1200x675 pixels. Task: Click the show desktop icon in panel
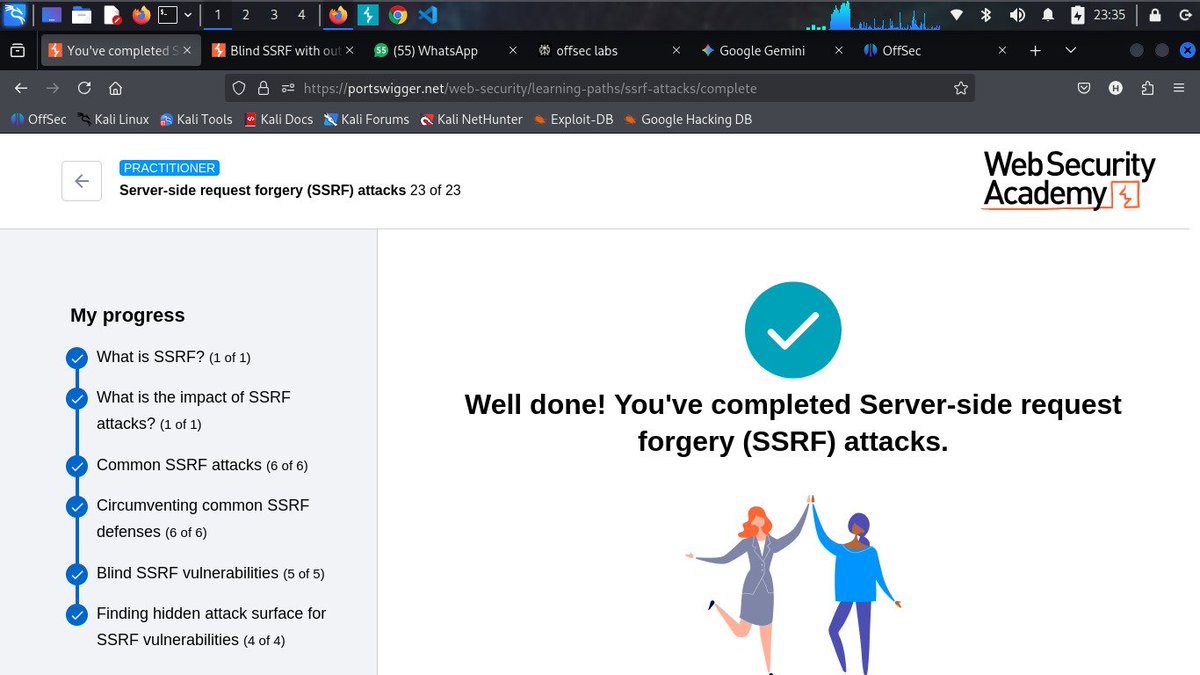coord(51,15)
